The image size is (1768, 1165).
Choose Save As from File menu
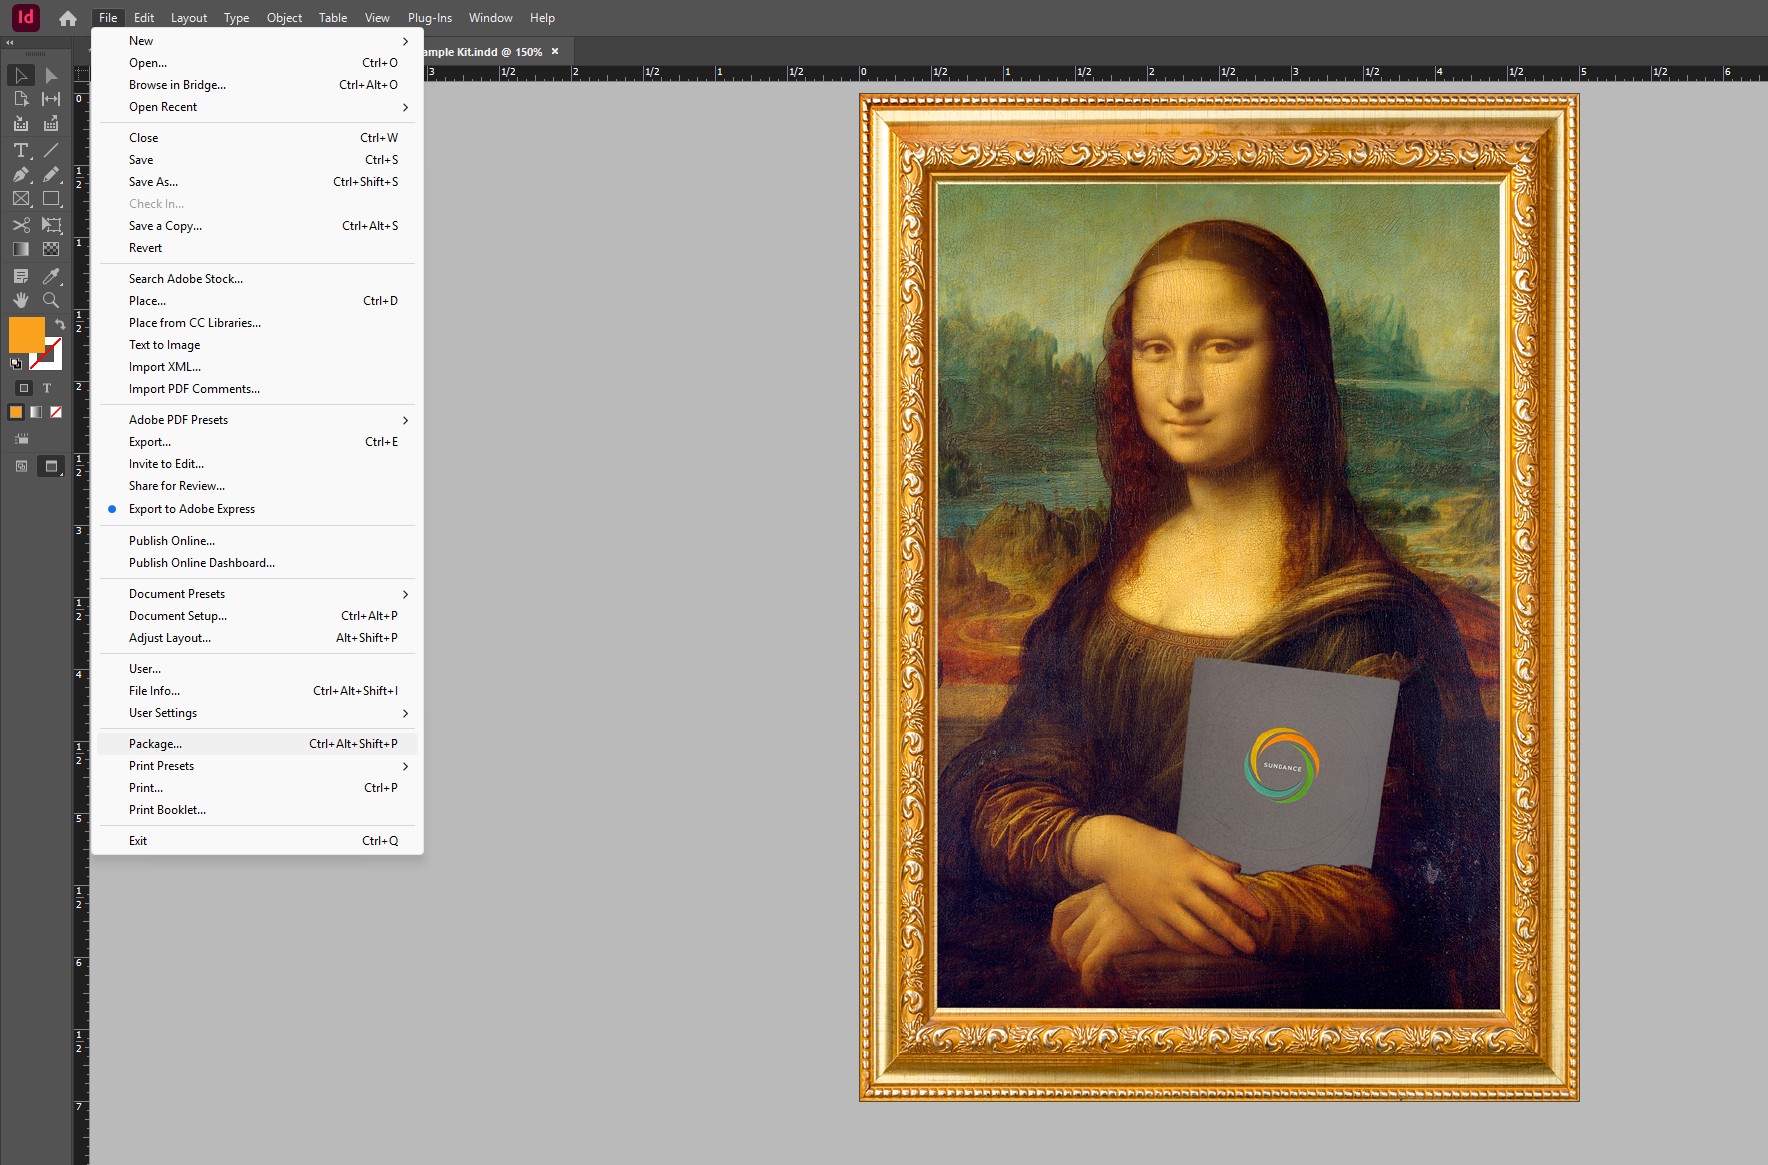pyautogui.click(x=257, y=182)
